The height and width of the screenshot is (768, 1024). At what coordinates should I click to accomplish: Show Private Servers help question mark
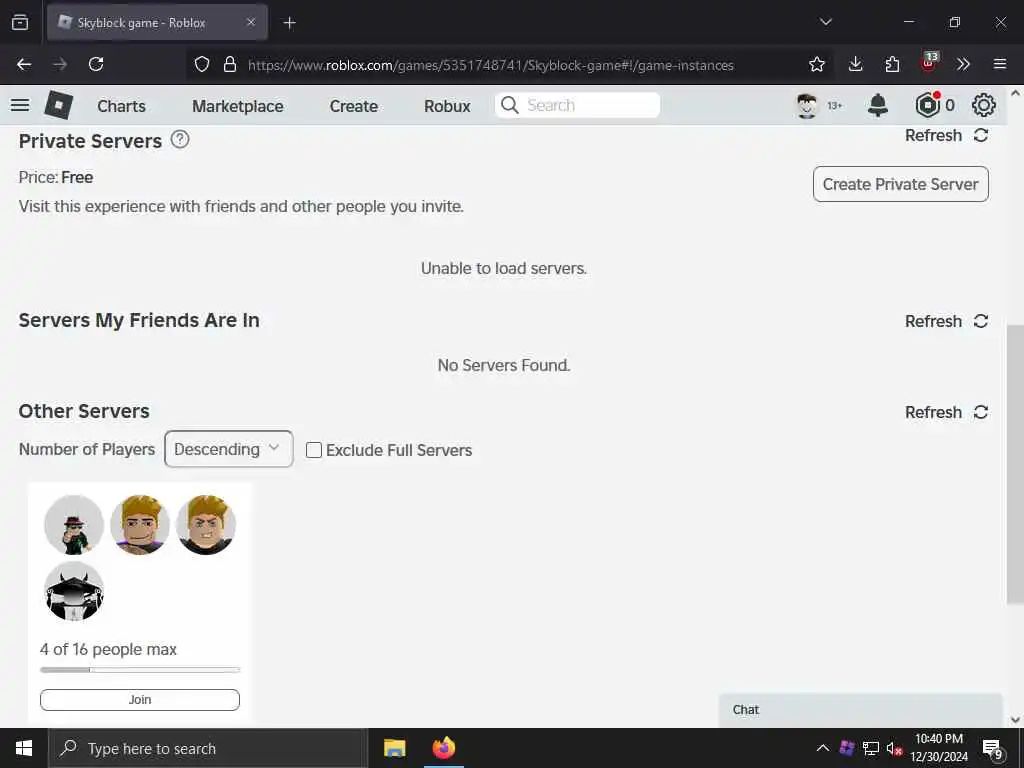(x=180, y=139)
